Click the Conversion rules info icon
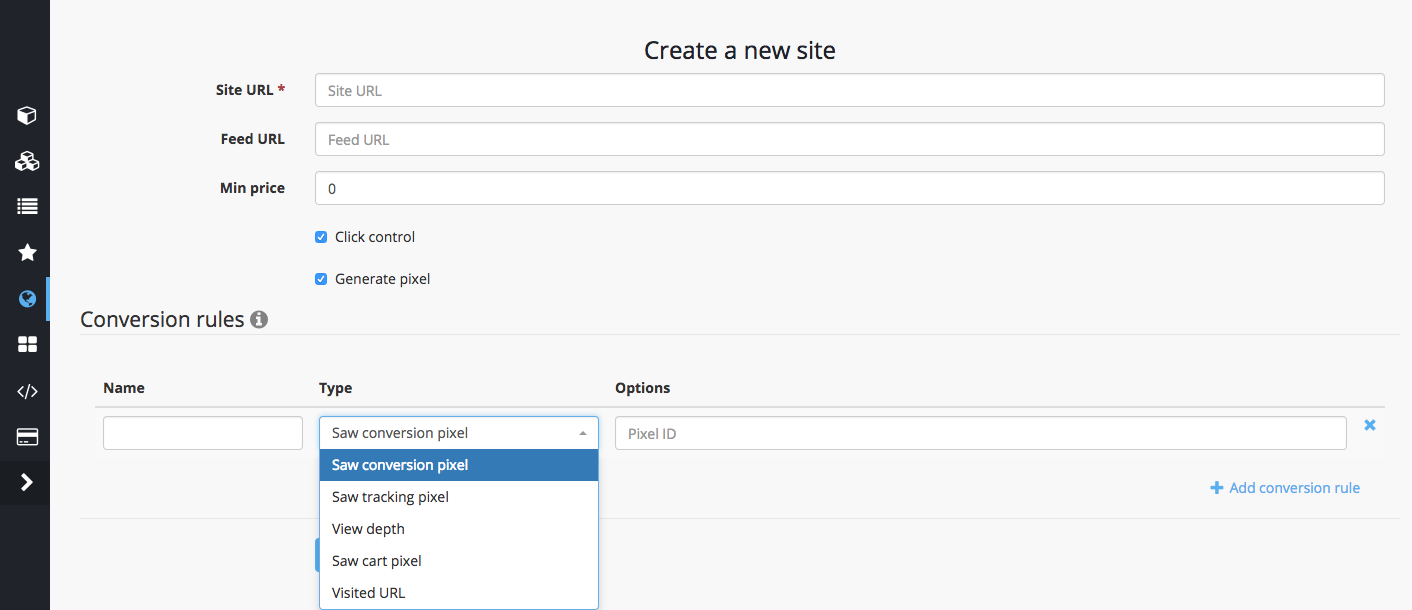 point(259,320)
